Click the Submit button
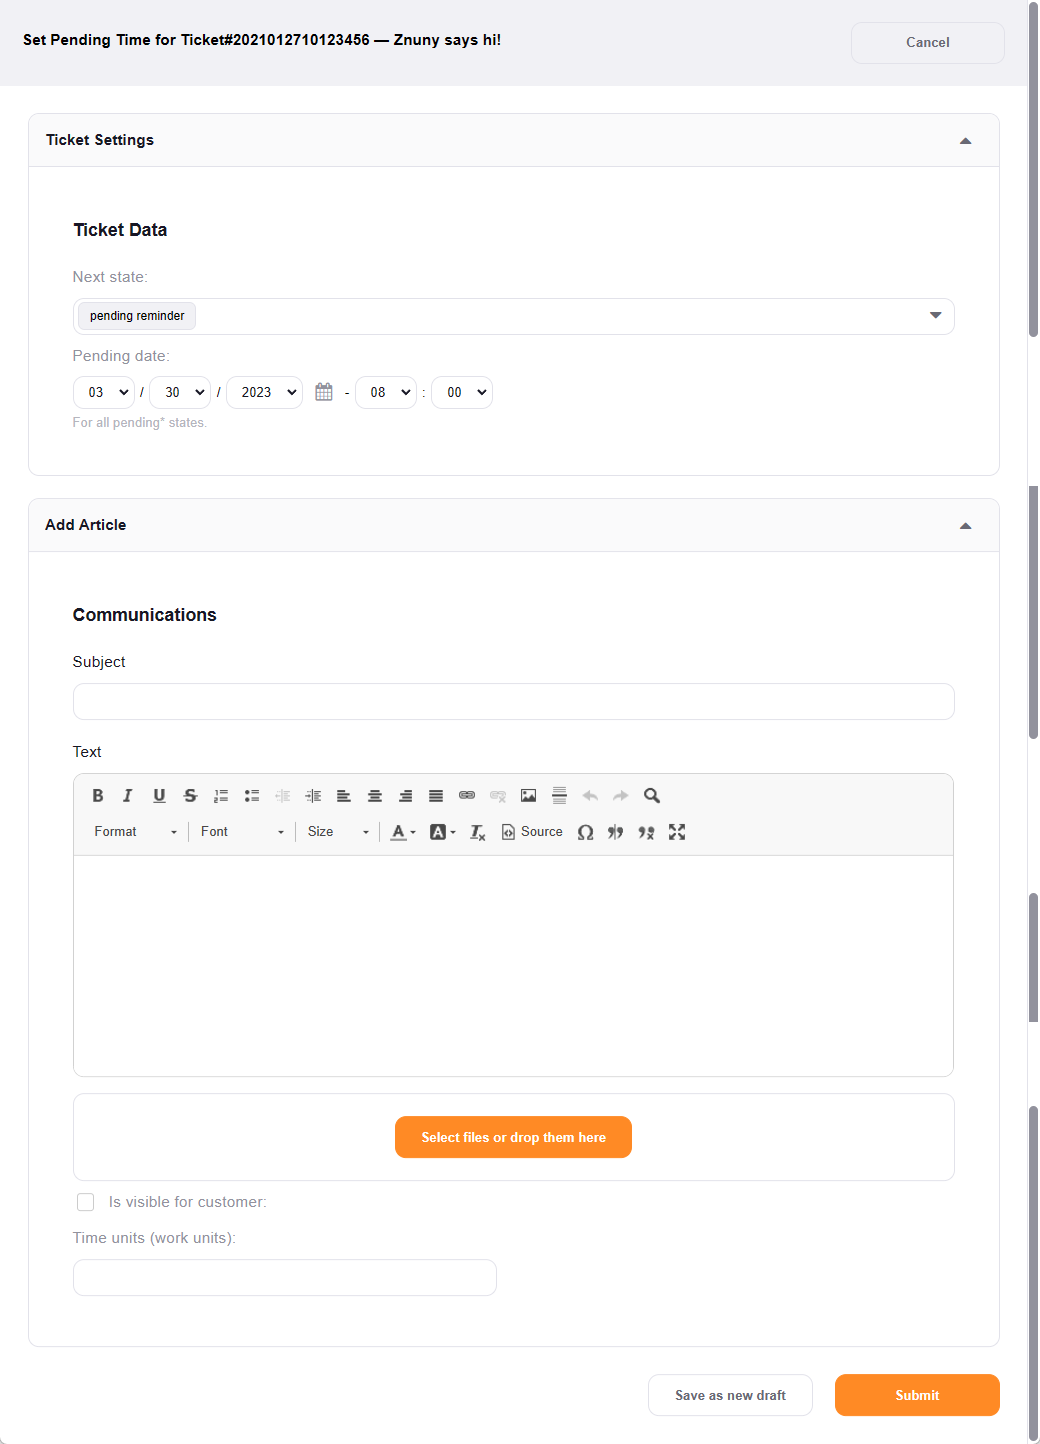The image size is (1040, 1444). [917, 1395]
